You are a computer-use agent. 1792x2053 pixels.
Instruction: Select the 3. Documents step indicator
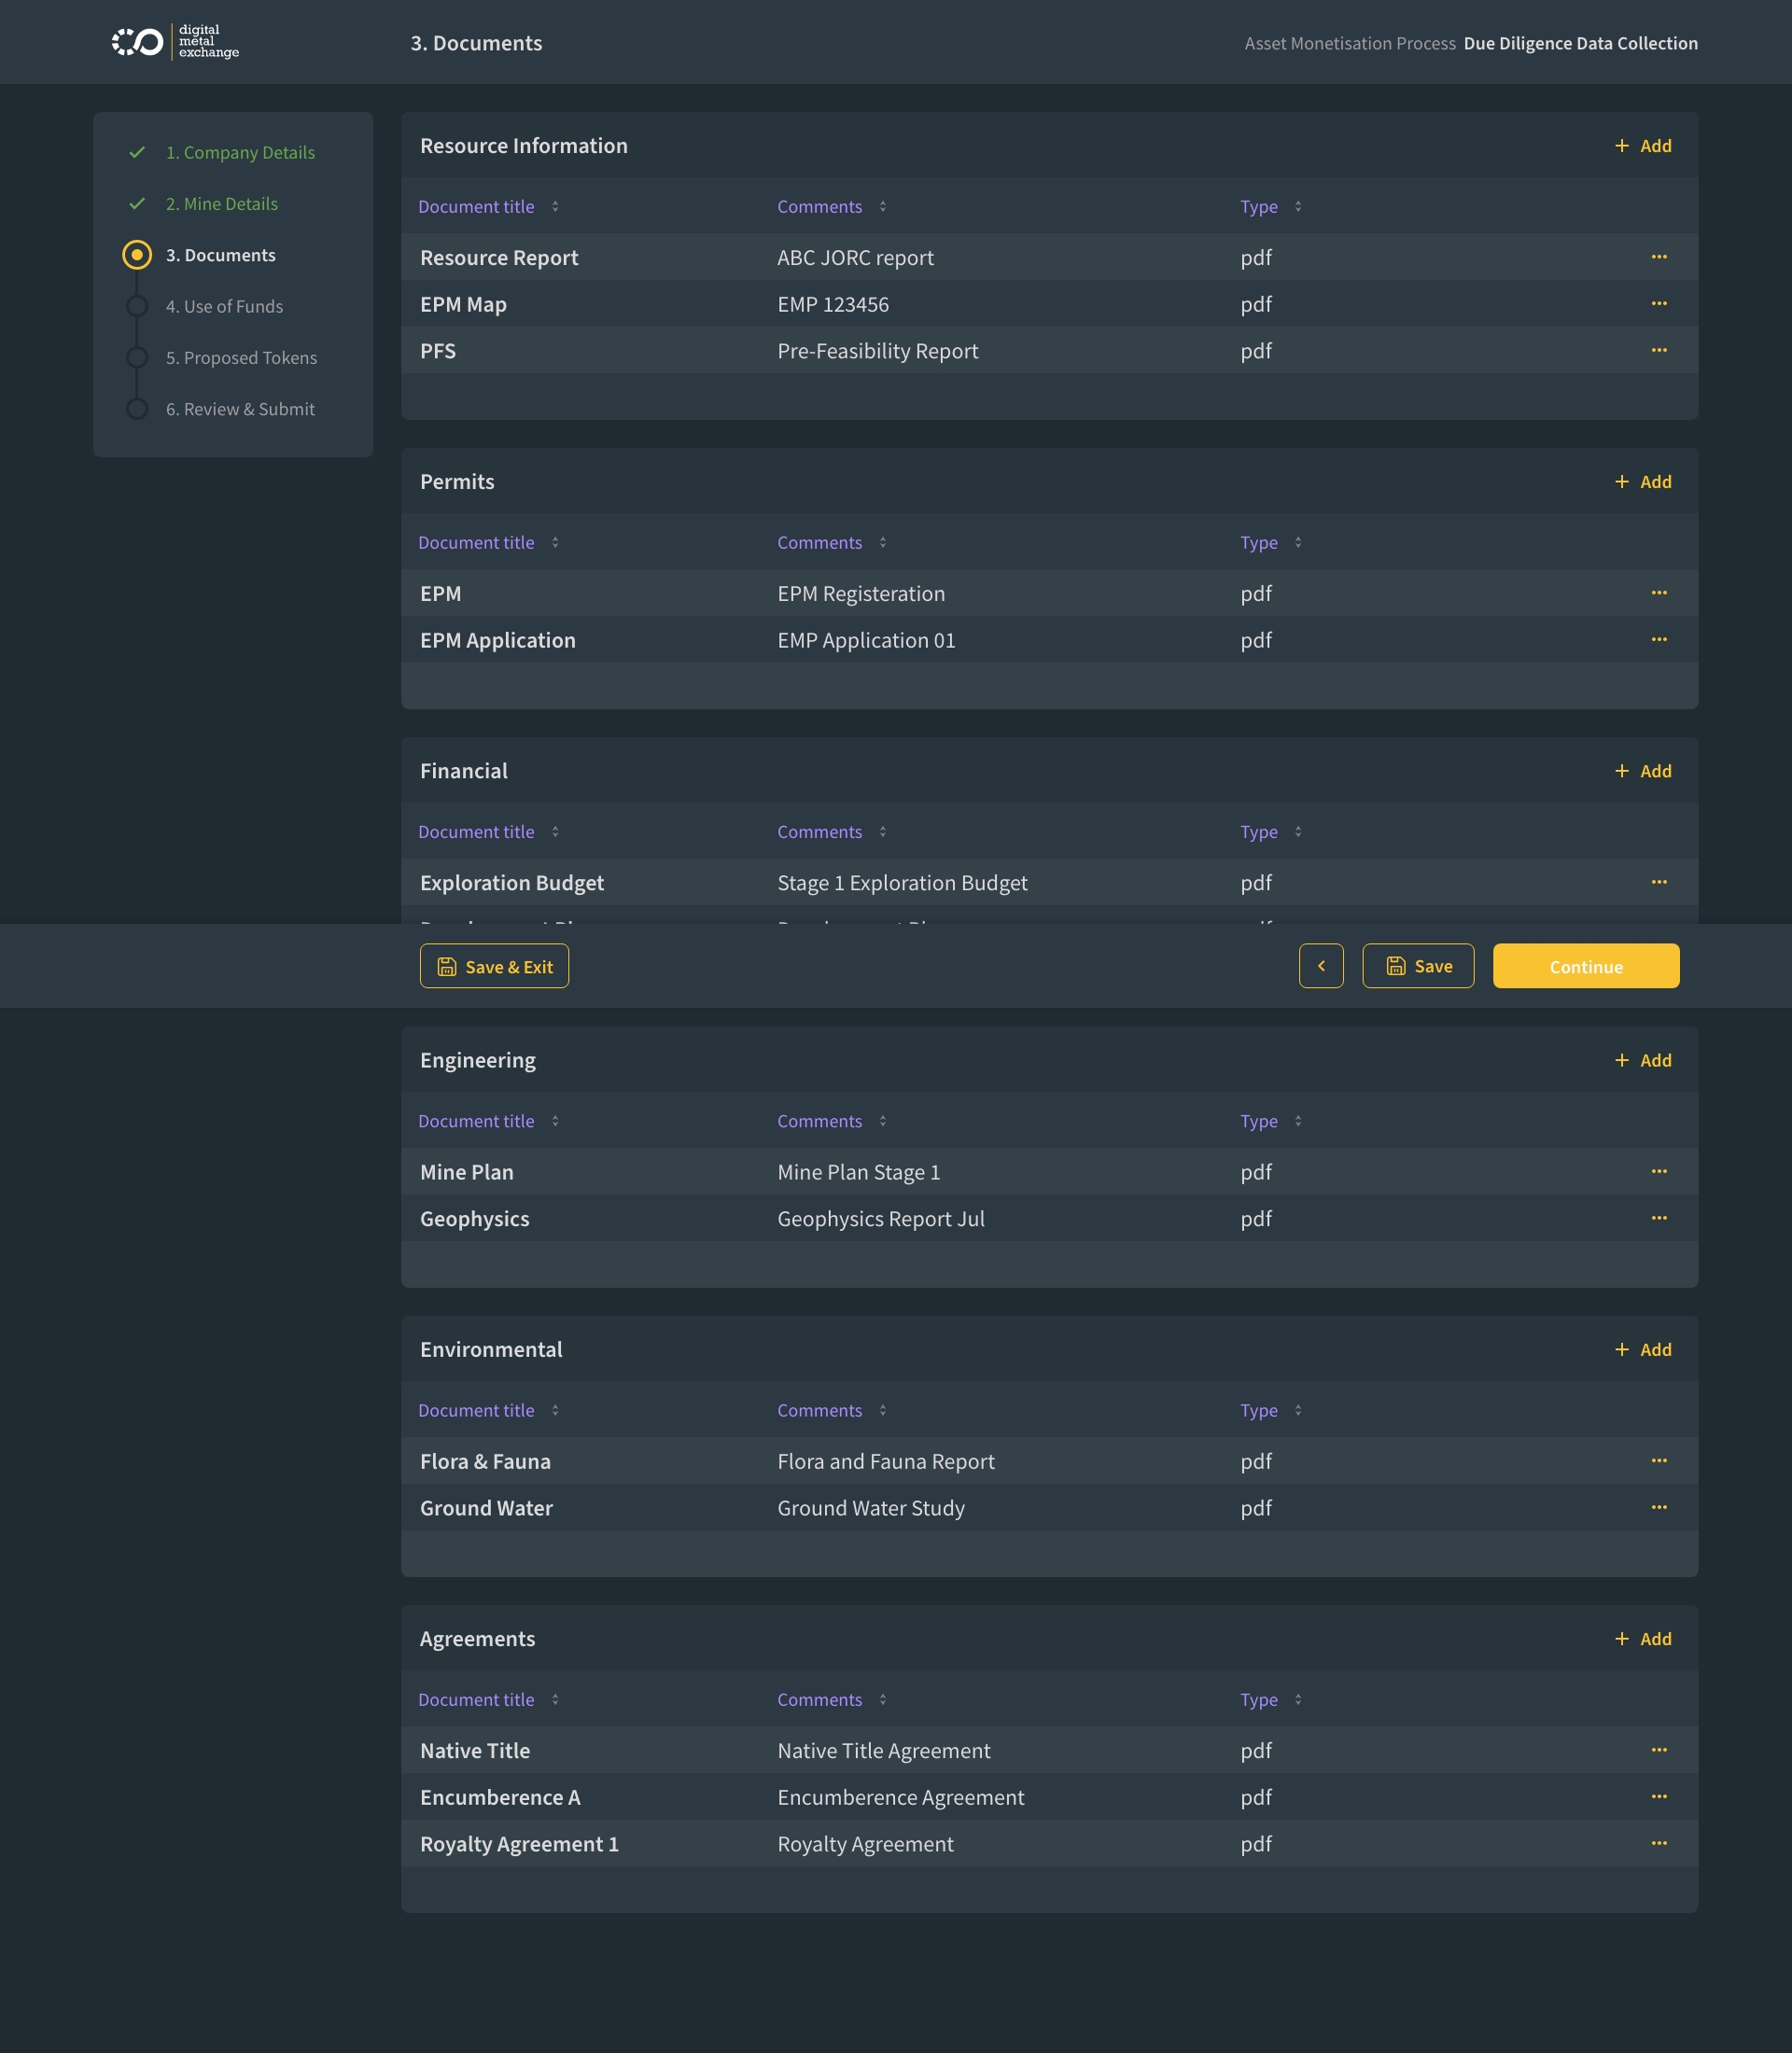[x=137, y=255]
